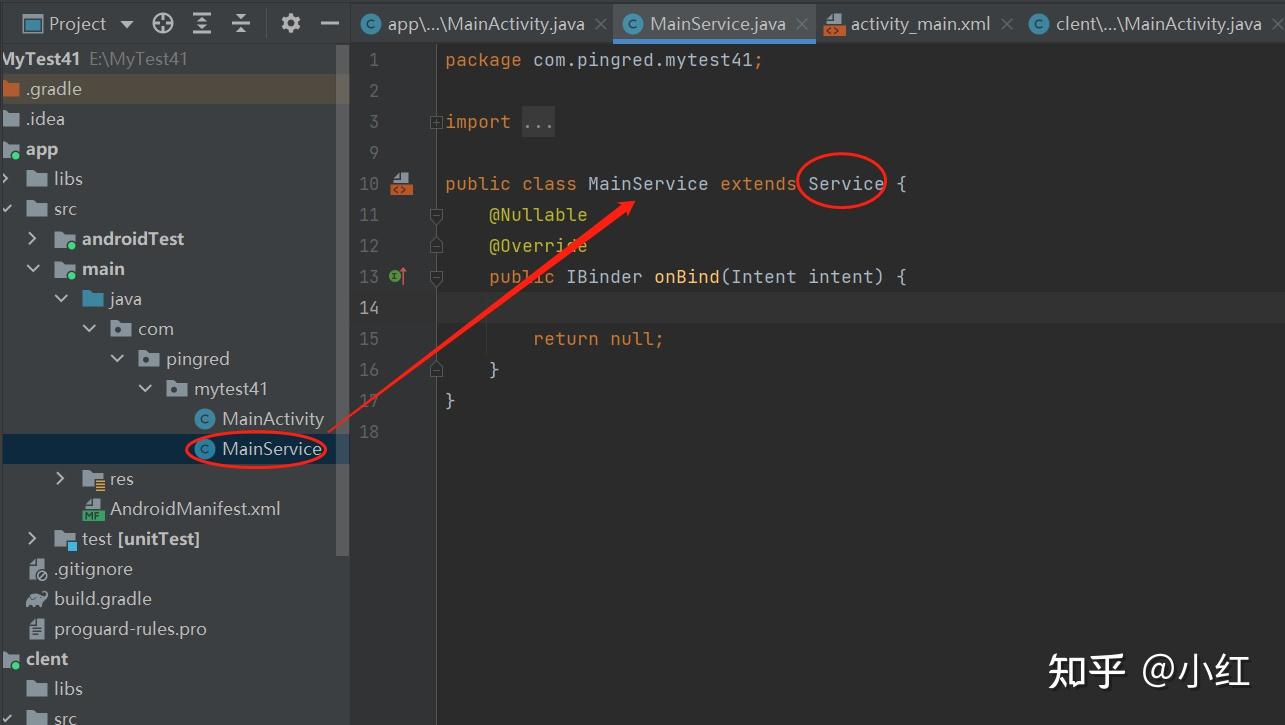1285x725 pixels.
Task: Collapse the mytest41 package arrow
Action: tap(145, 389)
